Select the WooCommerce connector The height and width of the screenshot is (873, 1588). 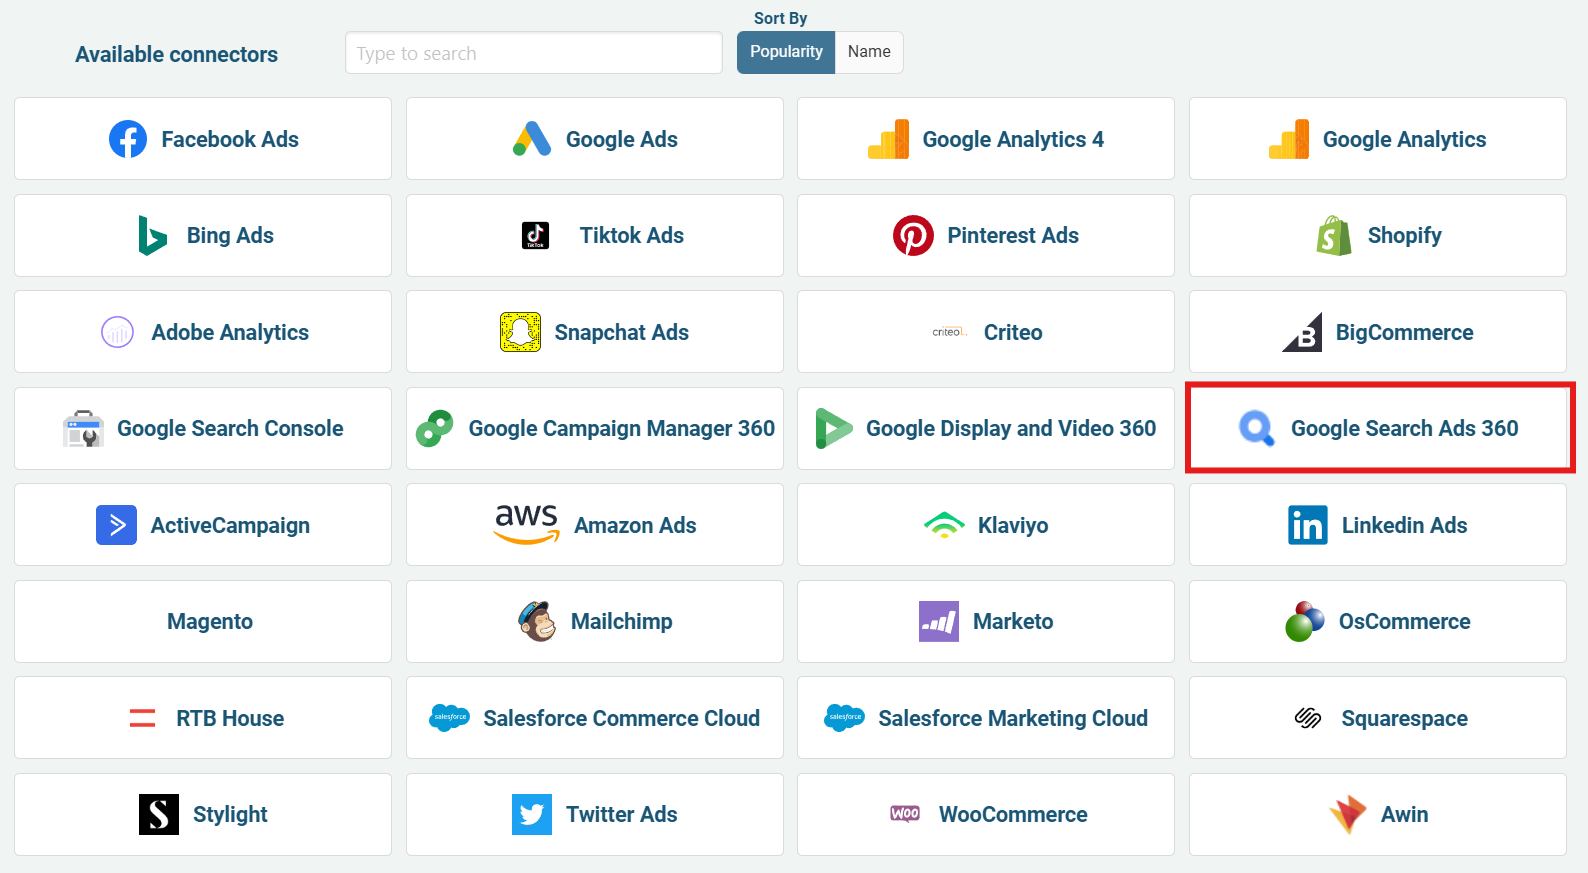(985, 814)
